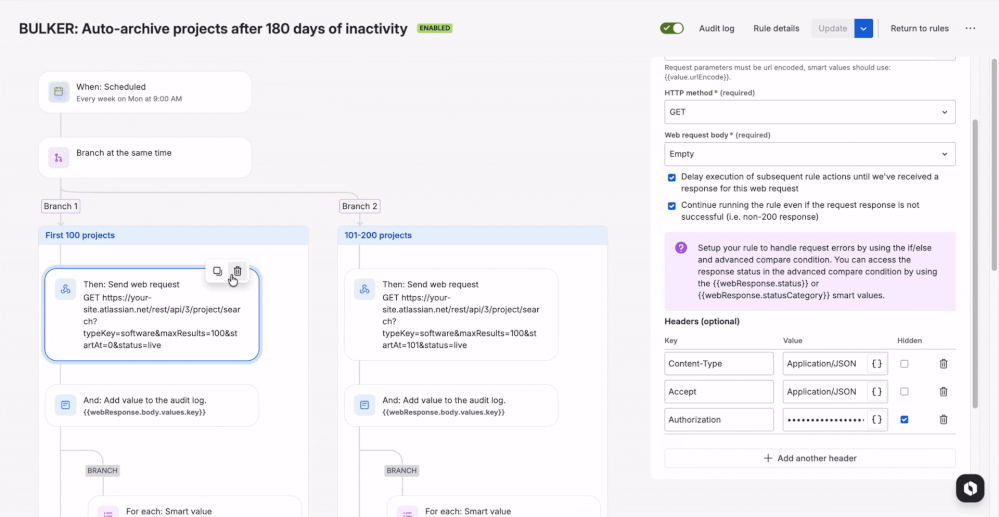
Task: Open the more options ellipsis menu
Action: (970, 28)
